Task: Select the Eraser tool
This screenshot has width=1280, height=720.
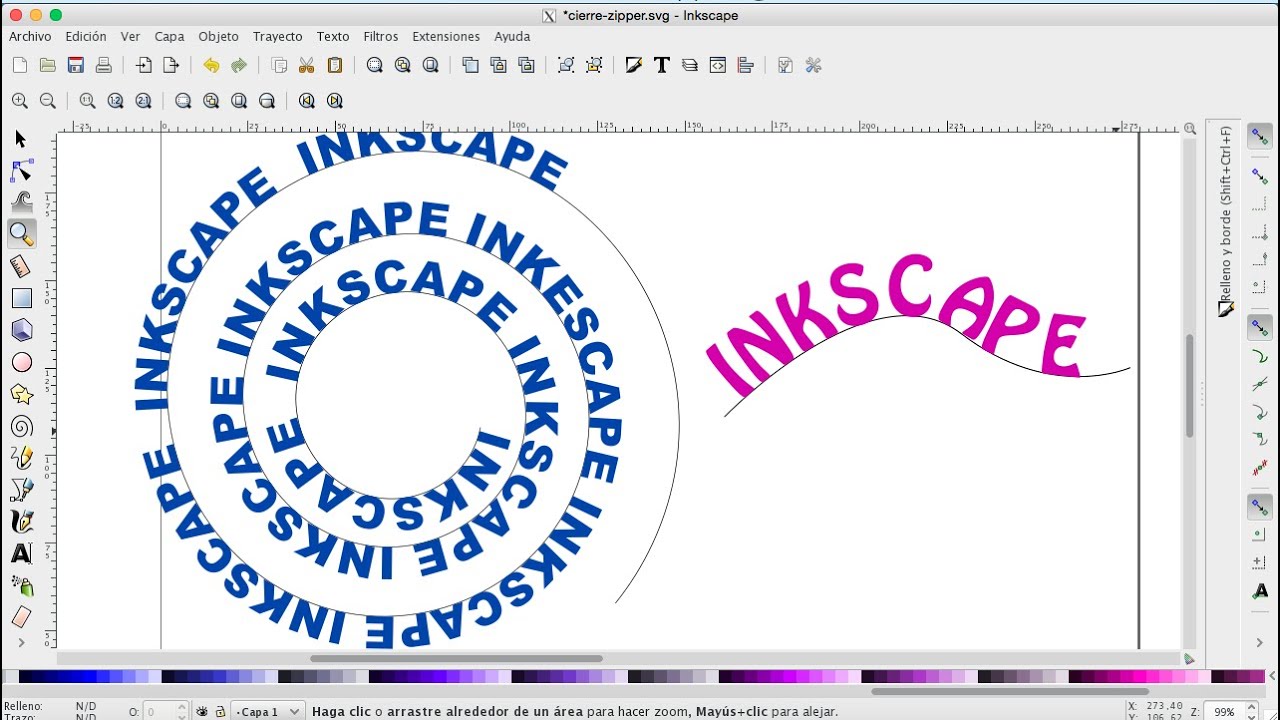Action: coord(21,617)
